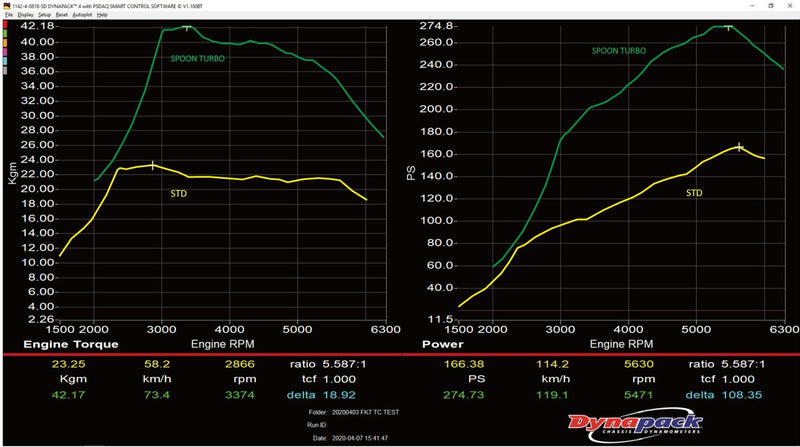This screenshot has height=447, width=800.
Task: Restore down the application window
Action: 771,5
